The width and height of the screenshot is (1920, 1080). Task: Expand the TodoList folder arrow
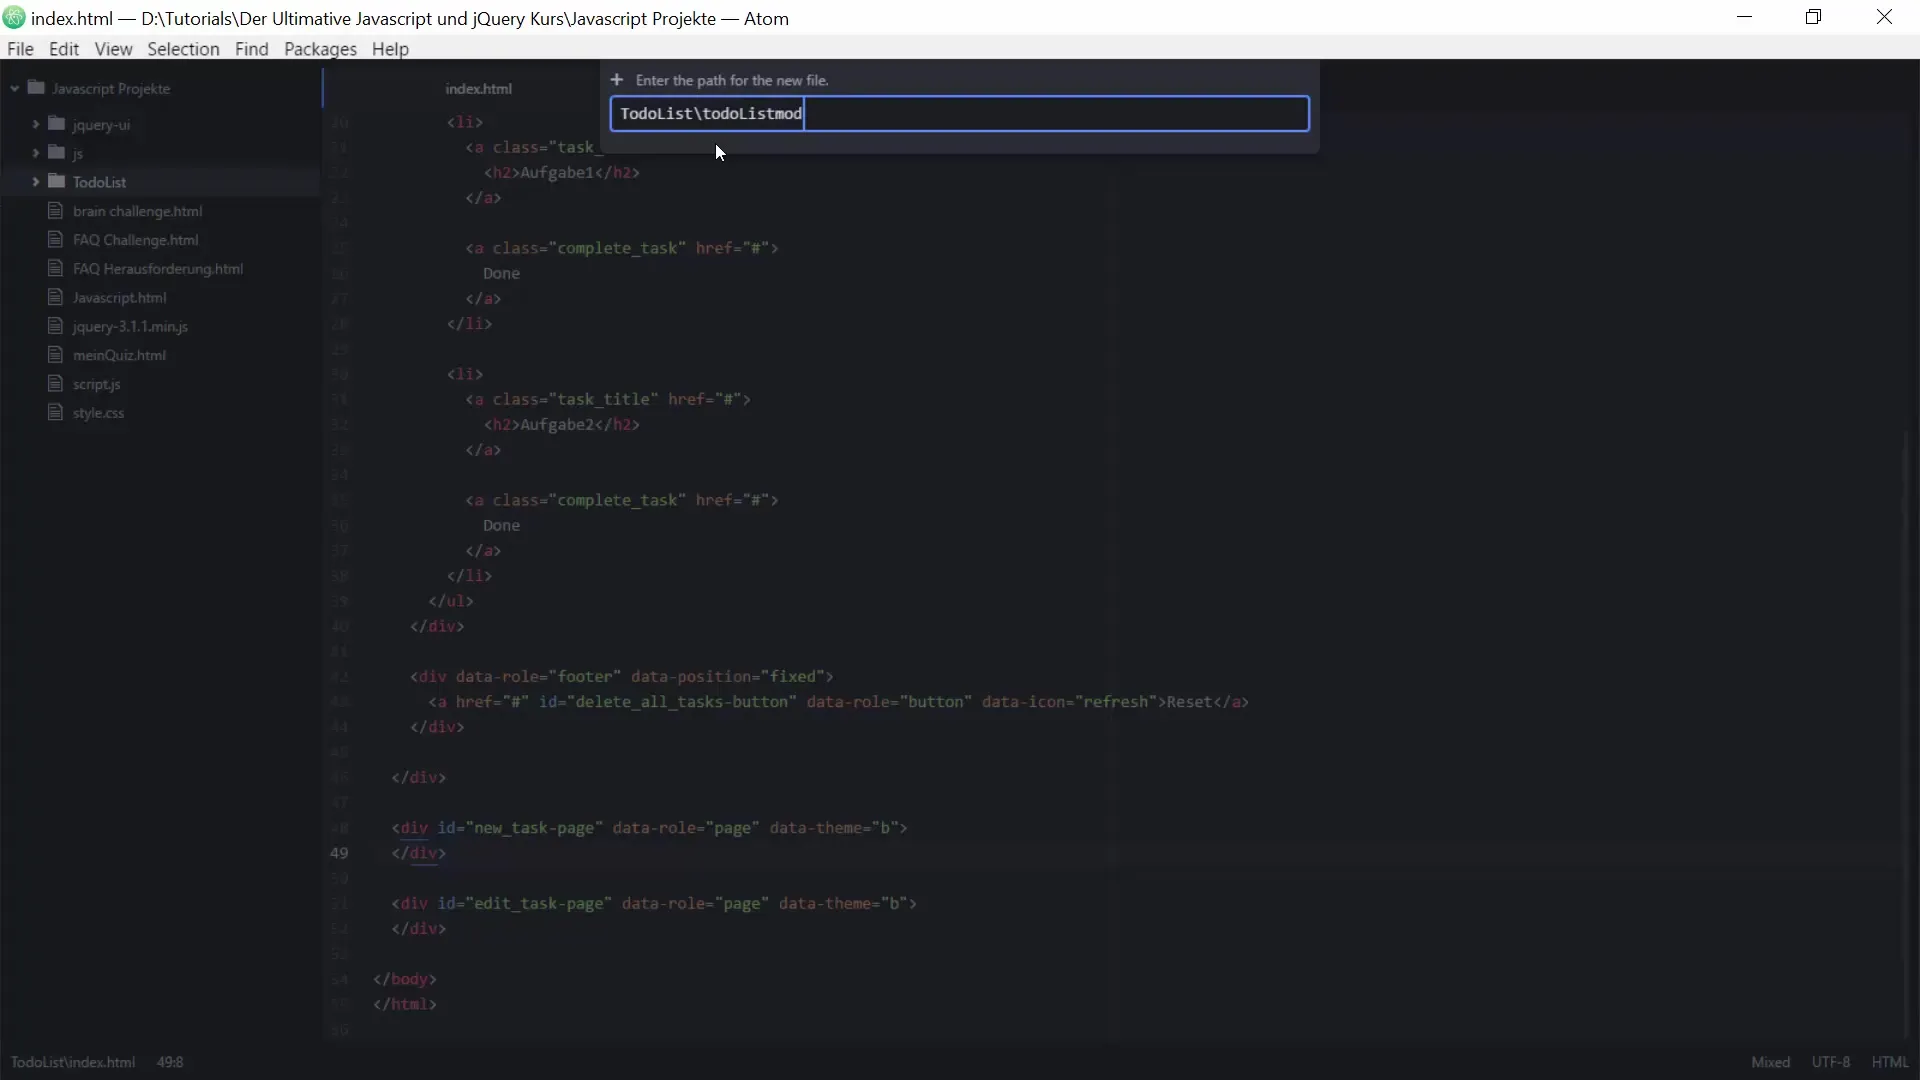[36, 182]
